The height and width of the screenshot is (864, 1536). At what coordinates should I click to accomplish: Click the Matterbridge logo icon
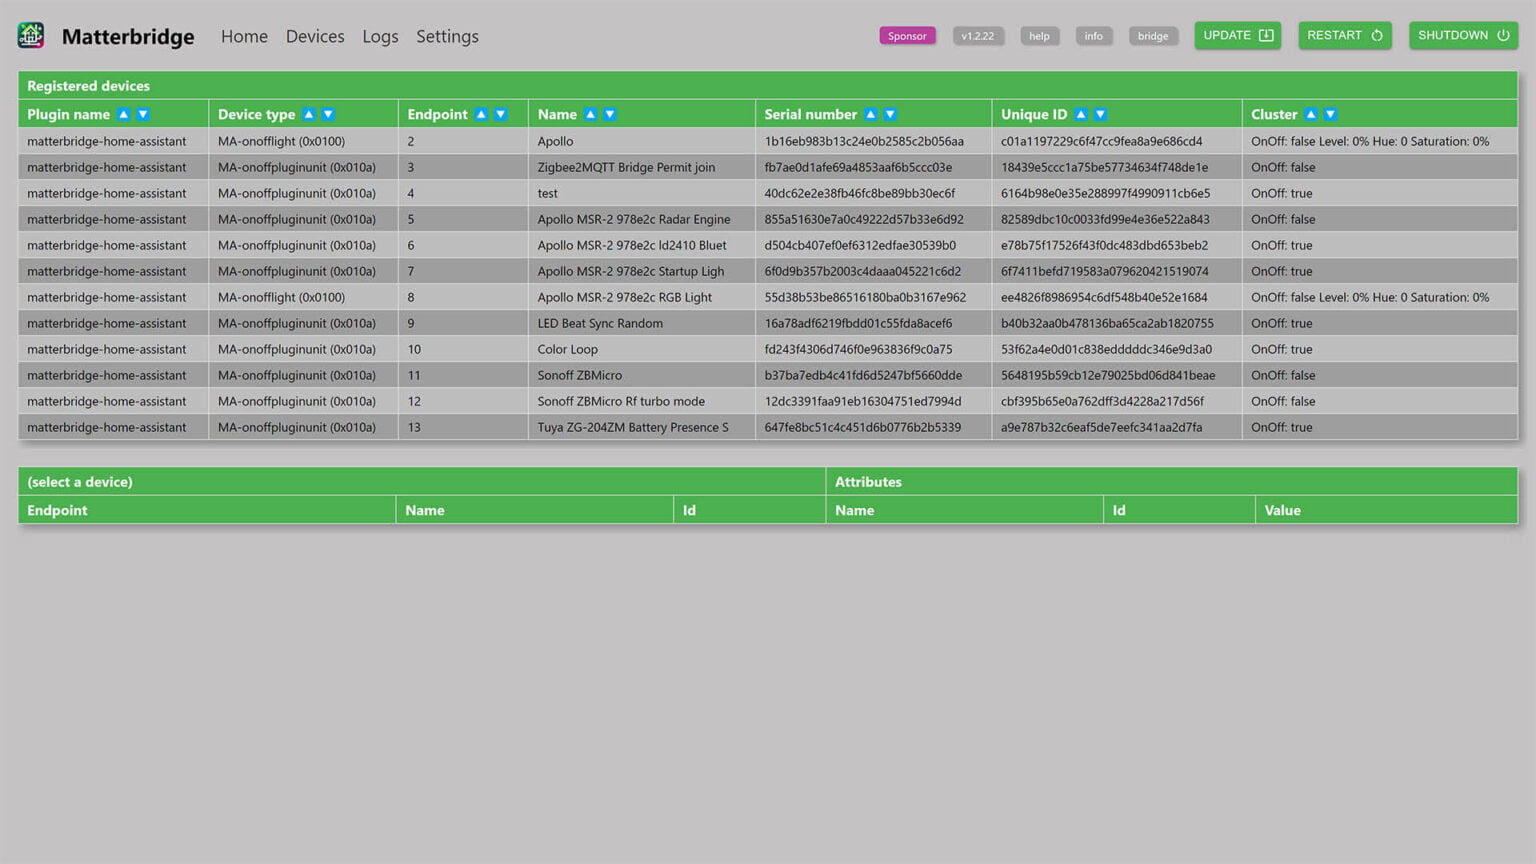point(31,36)
